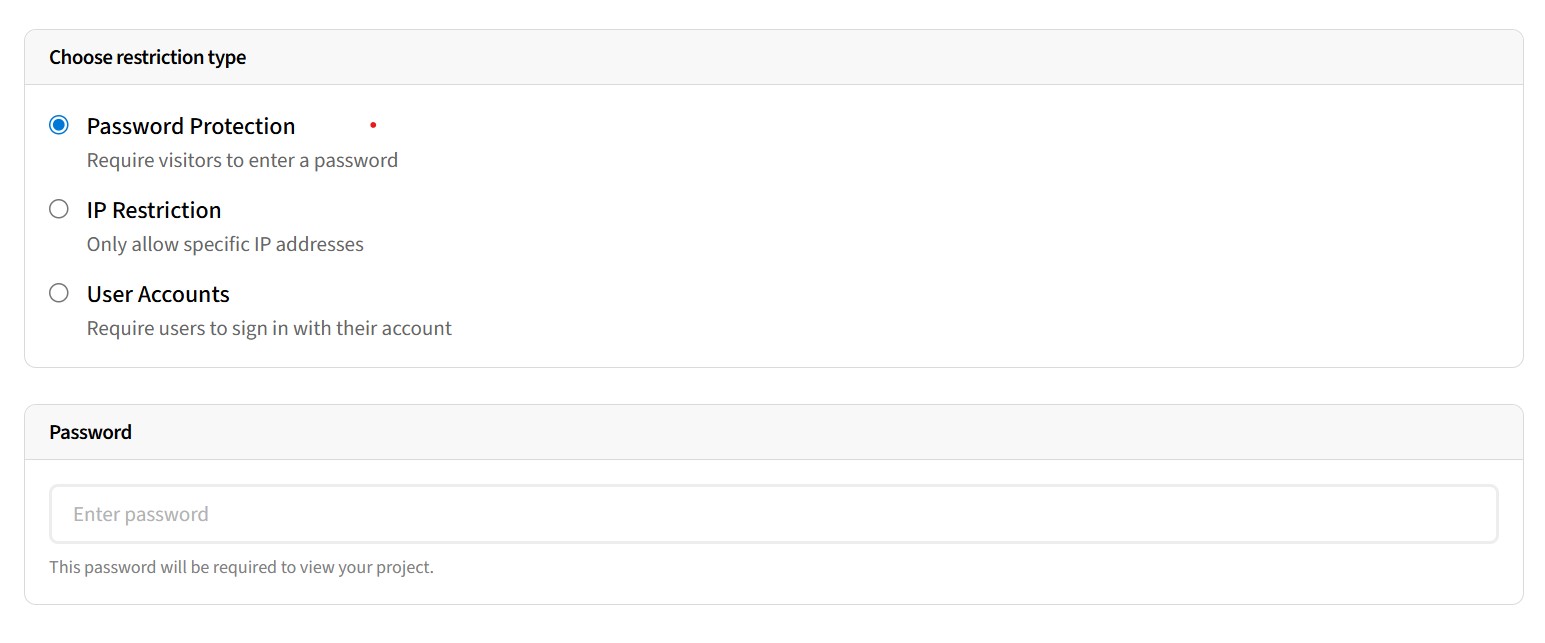Screen dimensions: 1545x643
Task: Click the placeholder text Enter password
Action: [x=139, y=513]
